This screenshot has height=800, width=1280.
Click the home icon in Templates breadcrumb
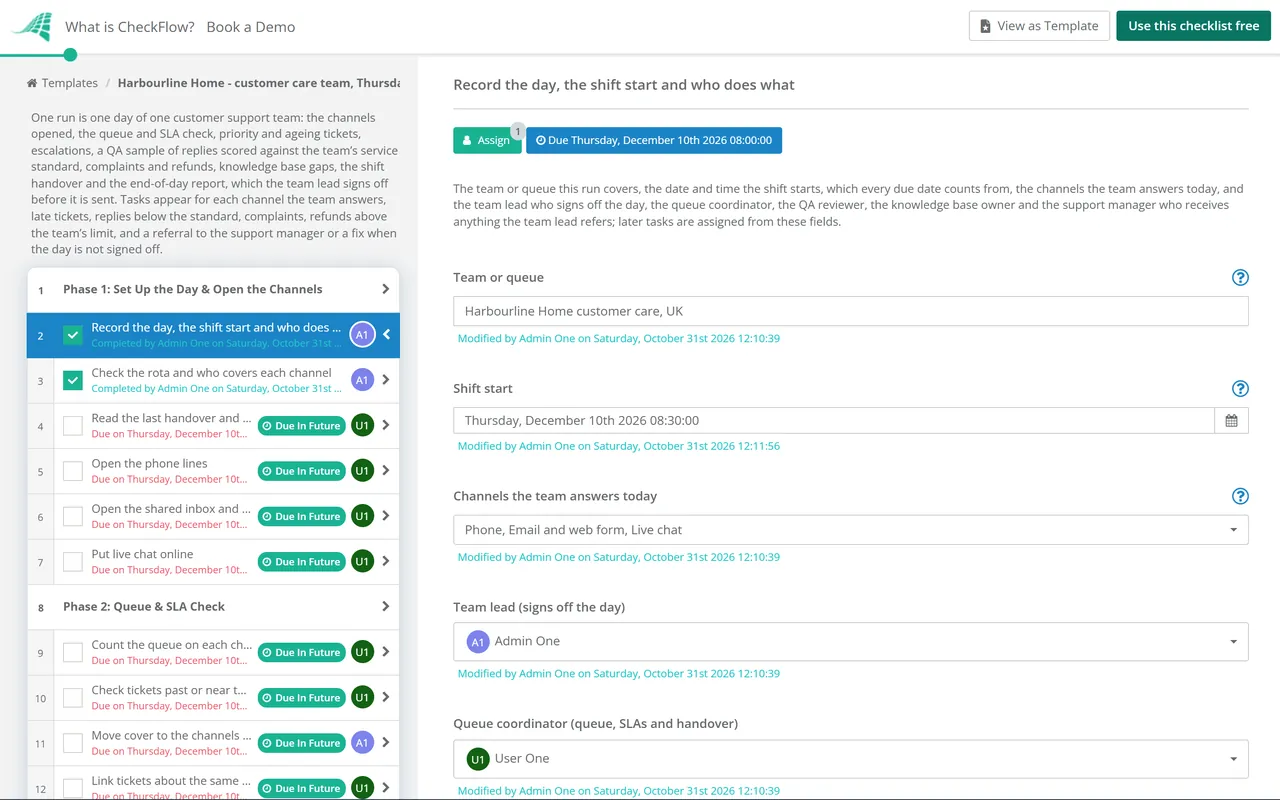click(32, 83)
